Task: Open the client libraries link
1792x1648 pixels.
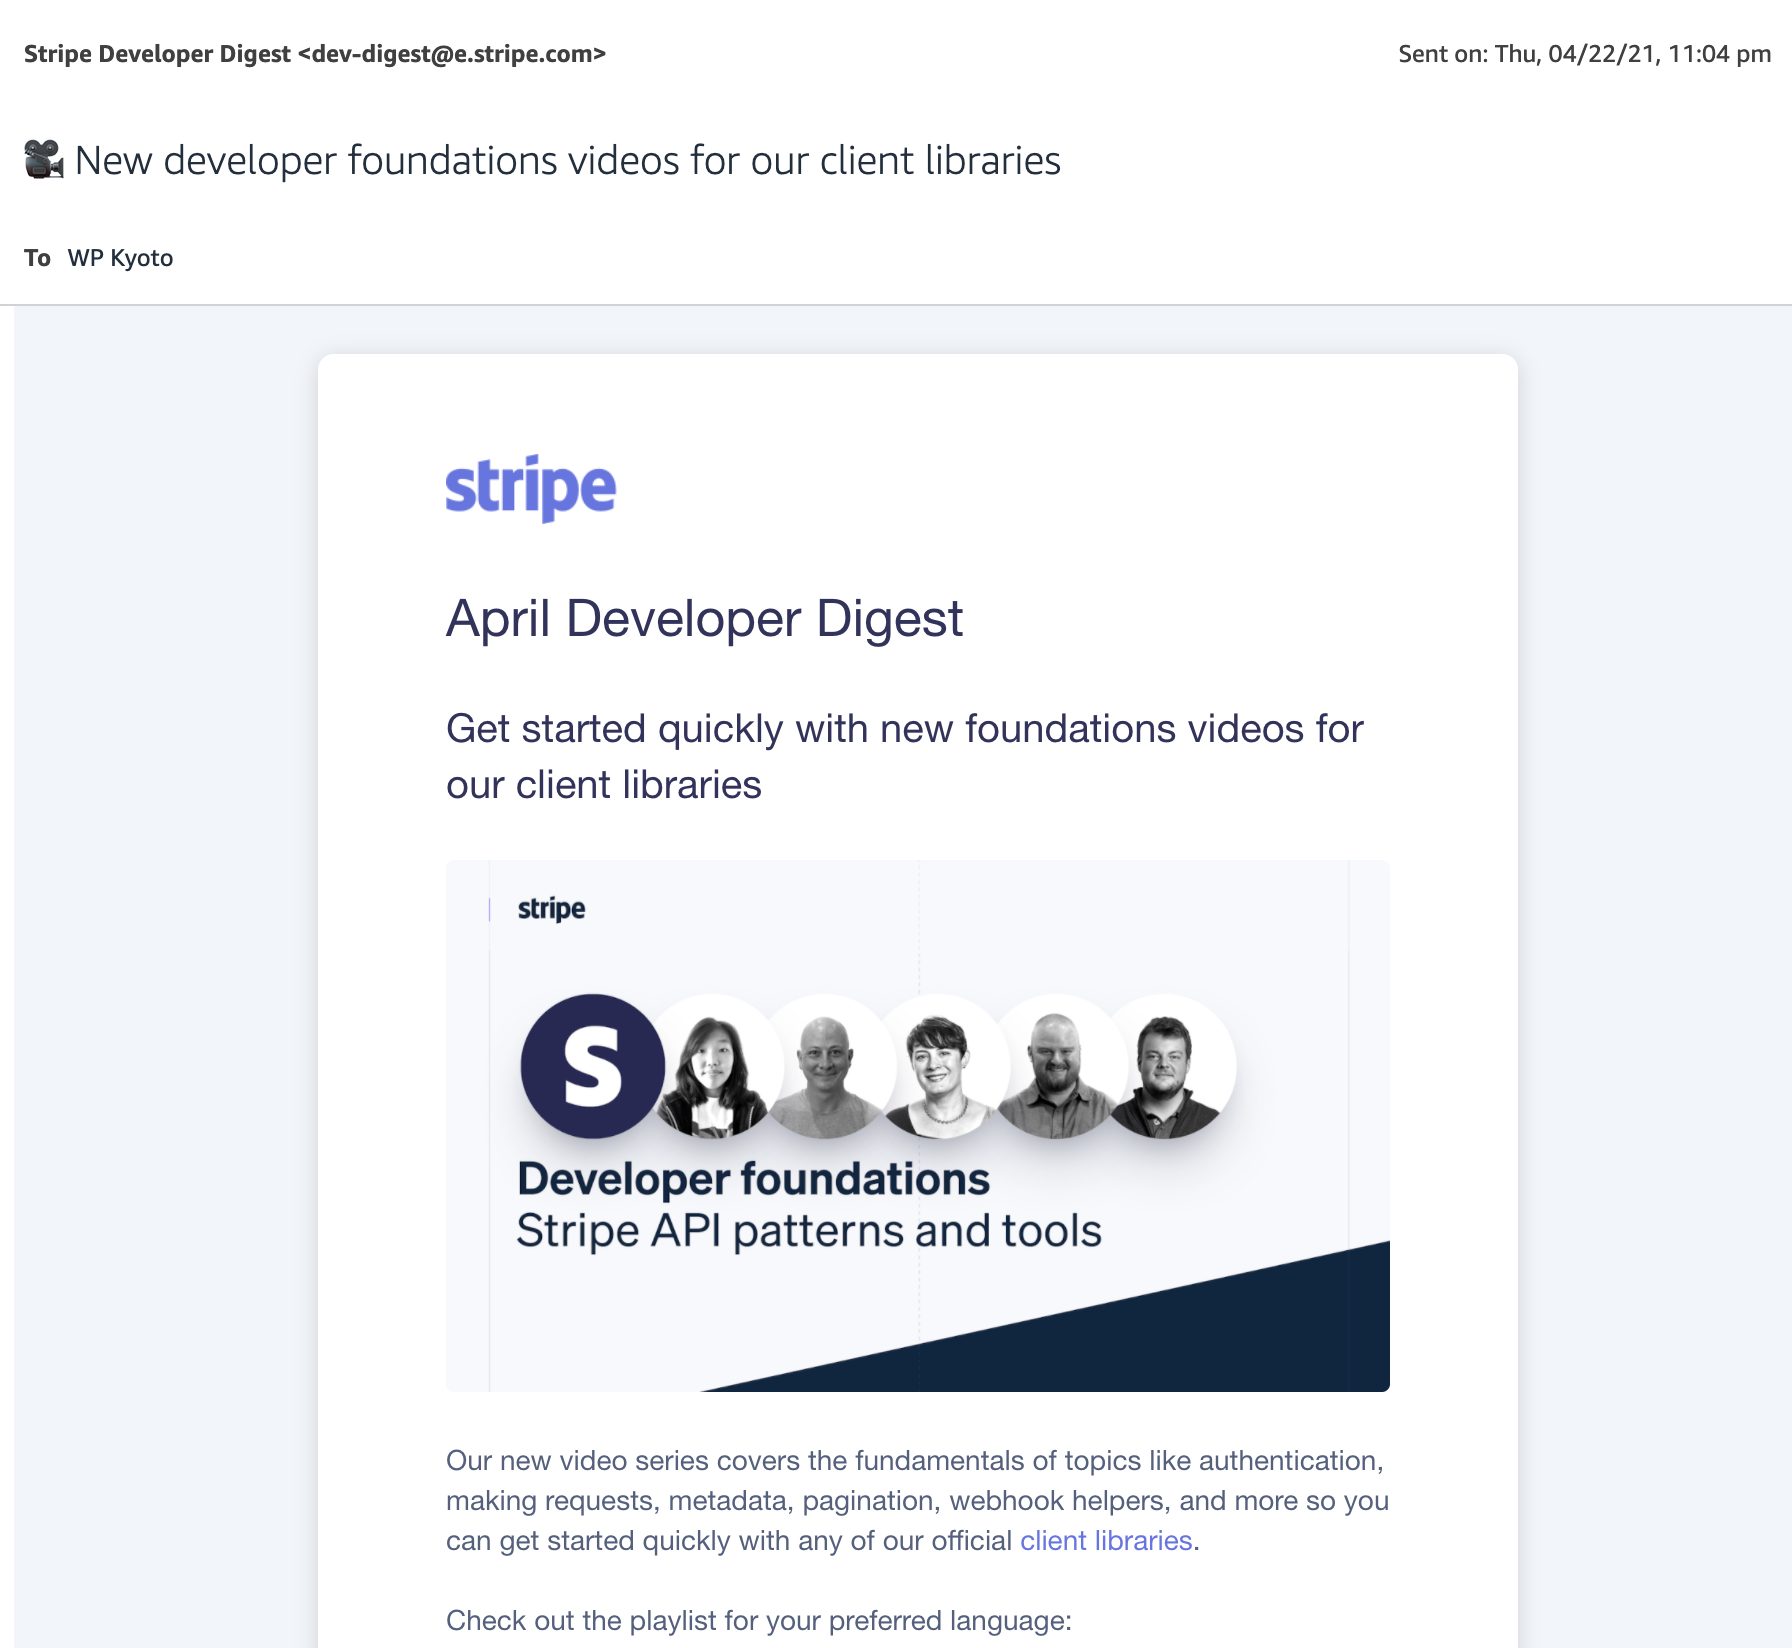Action: [1106, 1540]
